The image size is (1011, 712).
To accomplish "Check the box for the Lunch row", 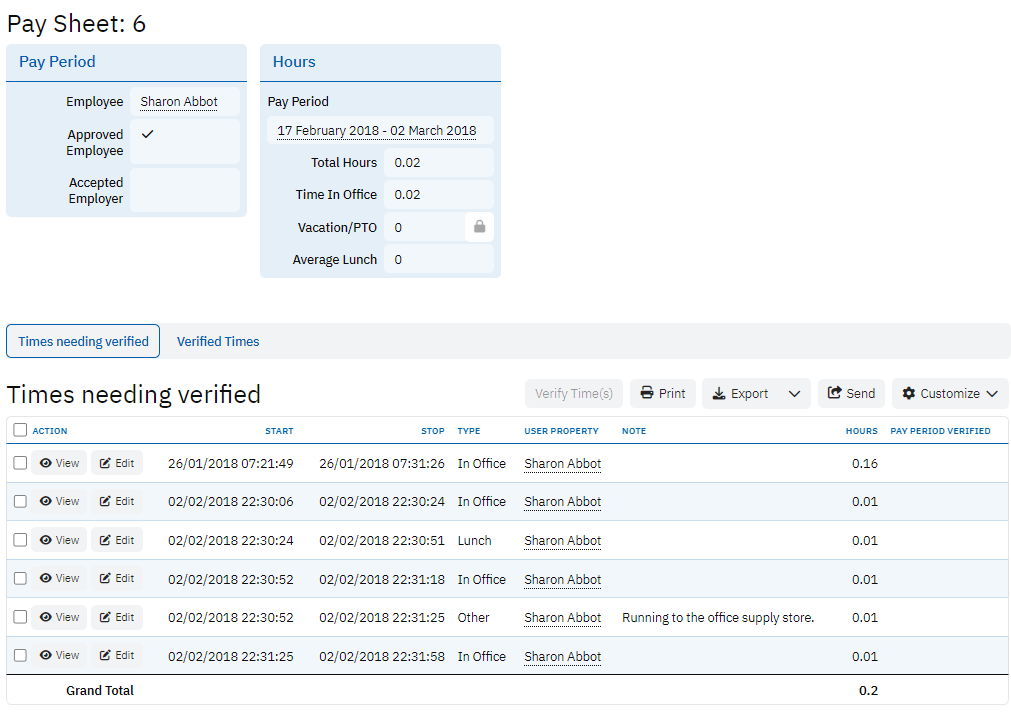I will tap(20, 540).
